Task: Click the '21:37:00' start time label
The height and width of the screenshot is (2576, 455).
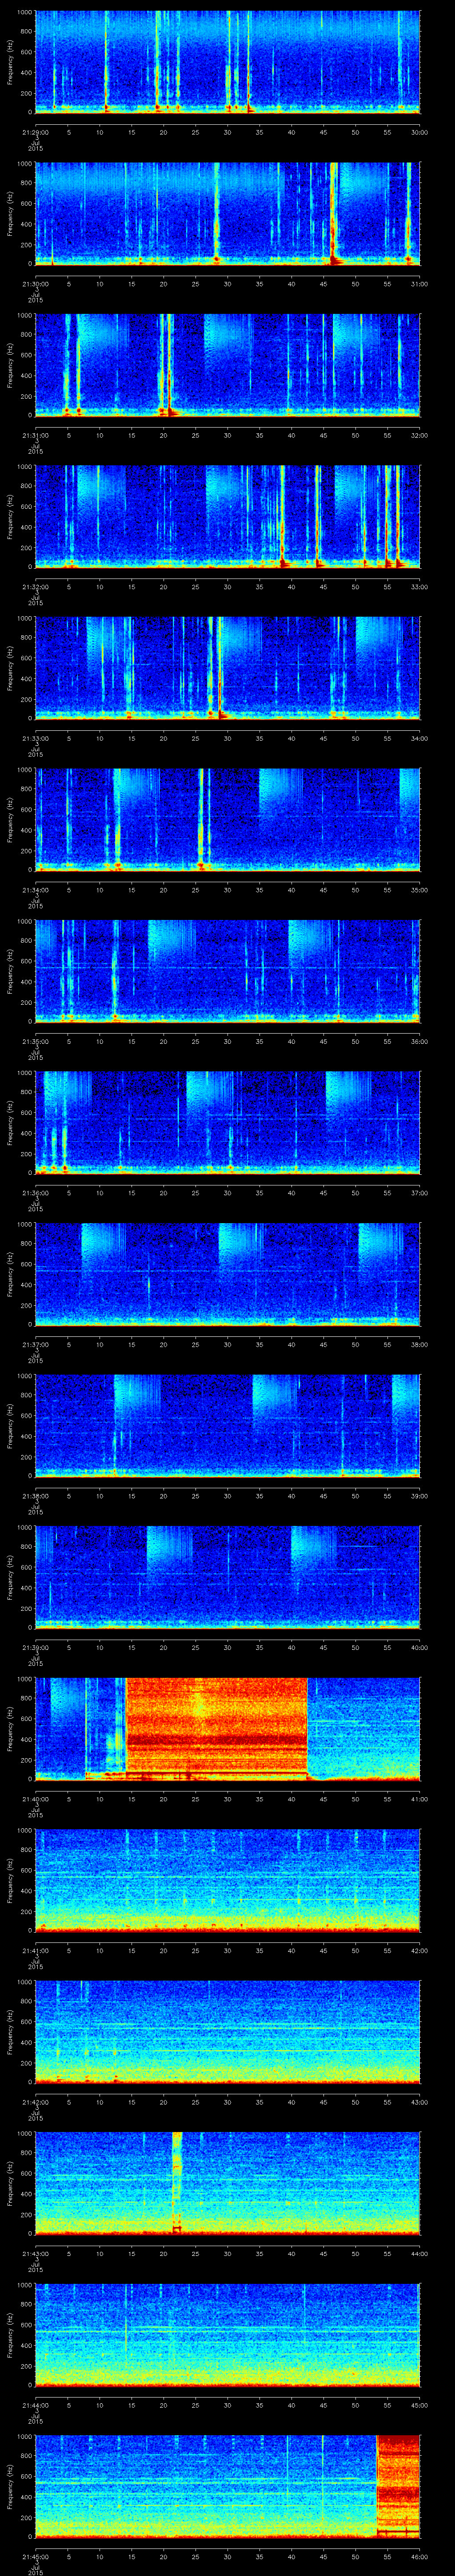Action: [x=35, y=1343]
